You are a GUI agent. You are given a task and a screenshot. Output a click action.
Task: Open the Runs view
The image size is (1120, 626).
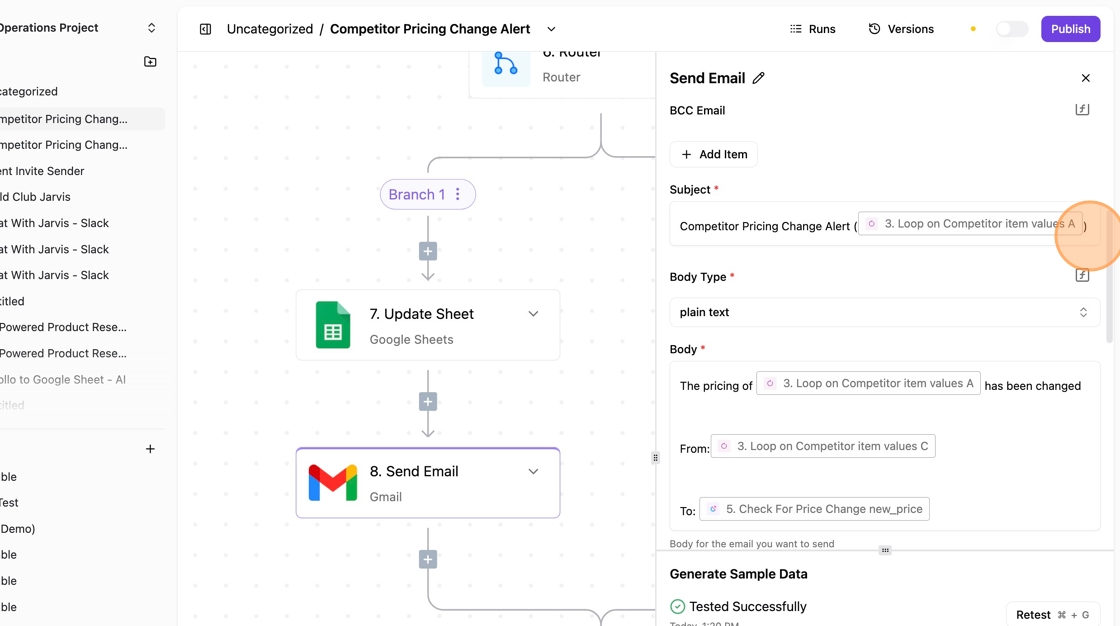812,29
